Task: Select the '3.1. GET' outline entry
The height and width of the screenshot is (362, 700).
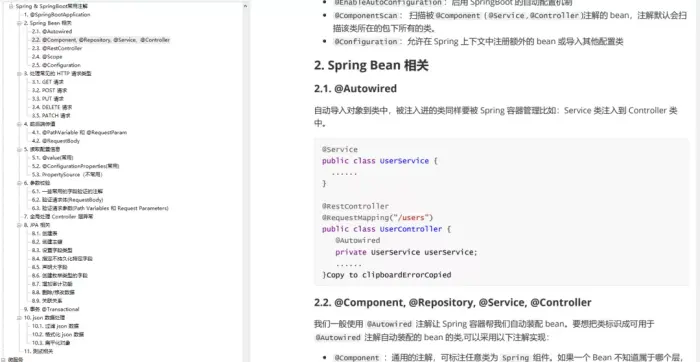Action: (48, 82)
